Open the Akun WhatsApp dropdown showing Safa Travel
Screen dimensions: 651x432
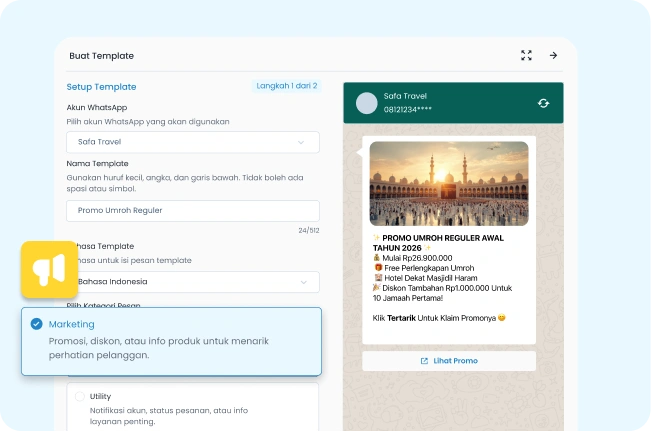click(193, 142)
